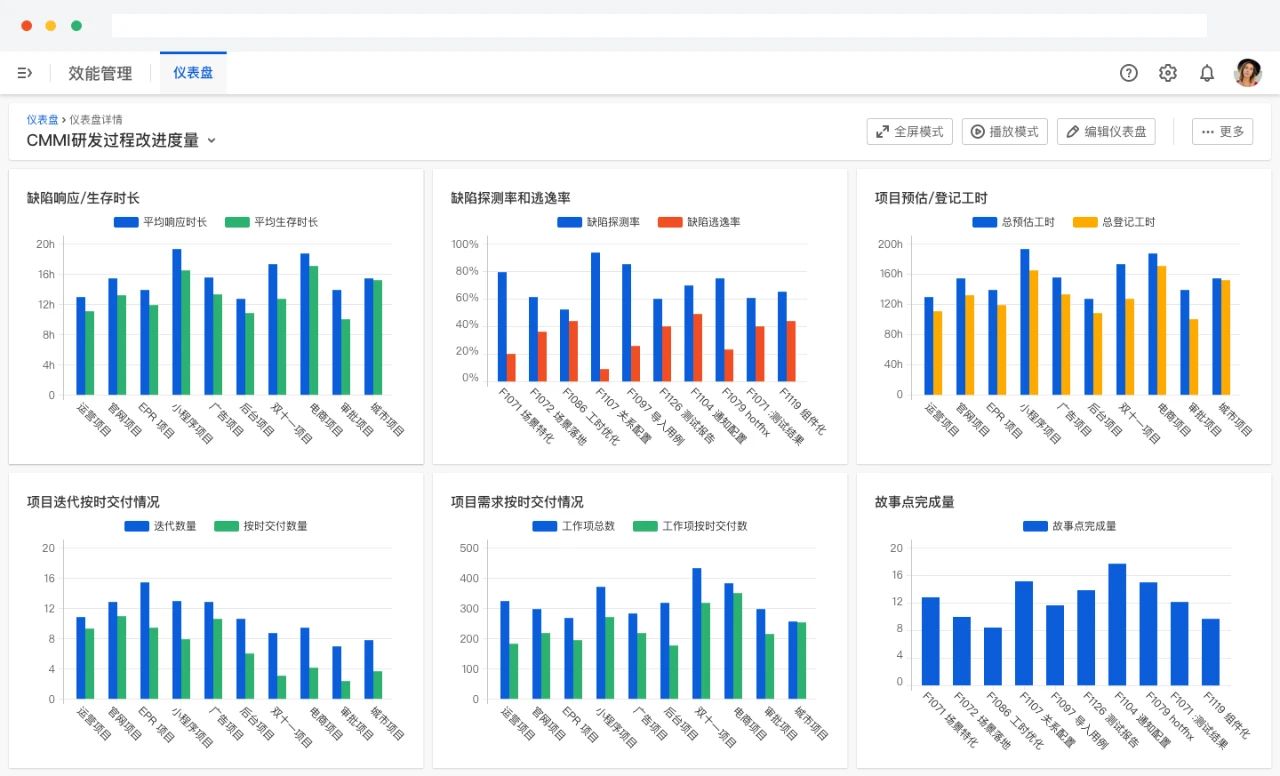This screenshot has height=776, width=1280.
Task: Click the user profile avatar
Action: [1247, 72]
